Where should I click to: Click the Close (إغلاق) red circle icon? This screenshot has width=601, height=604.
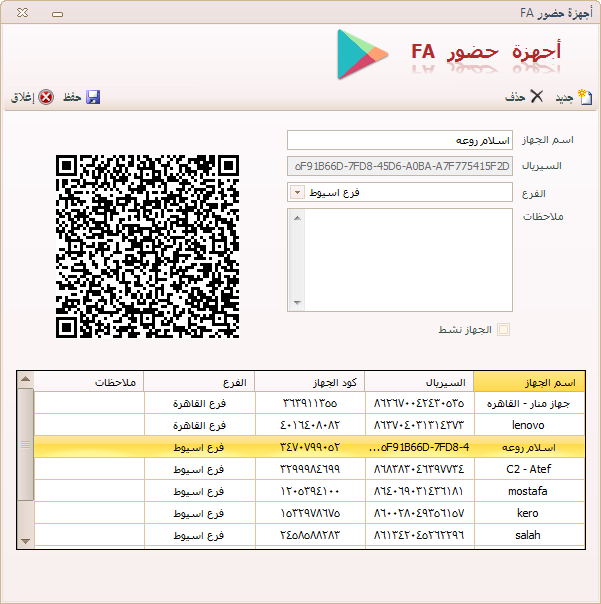coord(46,97)
